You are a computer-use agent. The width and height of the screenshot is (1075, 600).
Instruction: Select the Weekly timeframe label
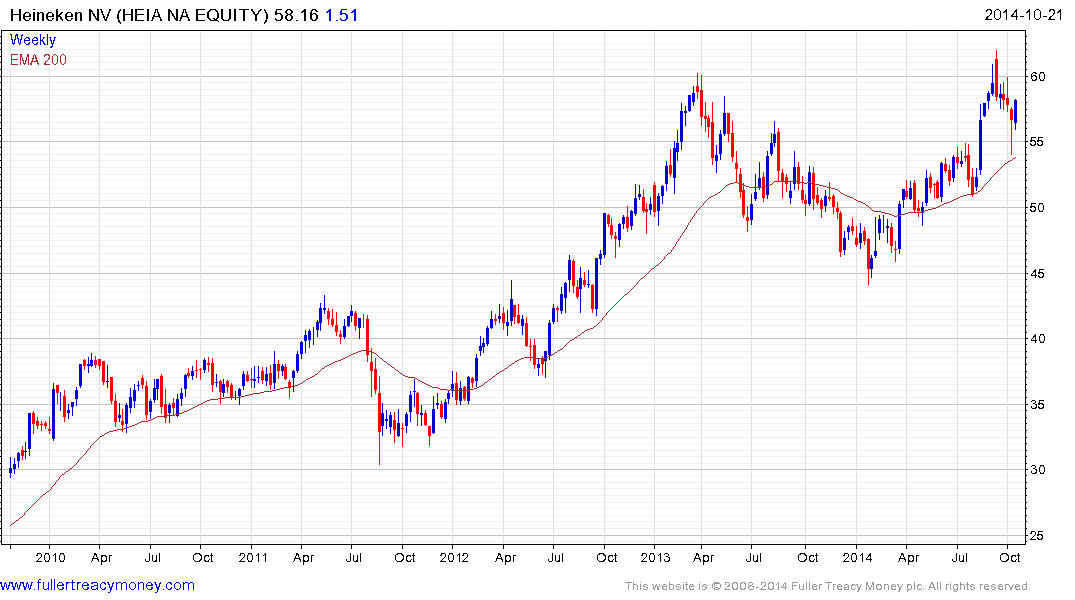33,40
